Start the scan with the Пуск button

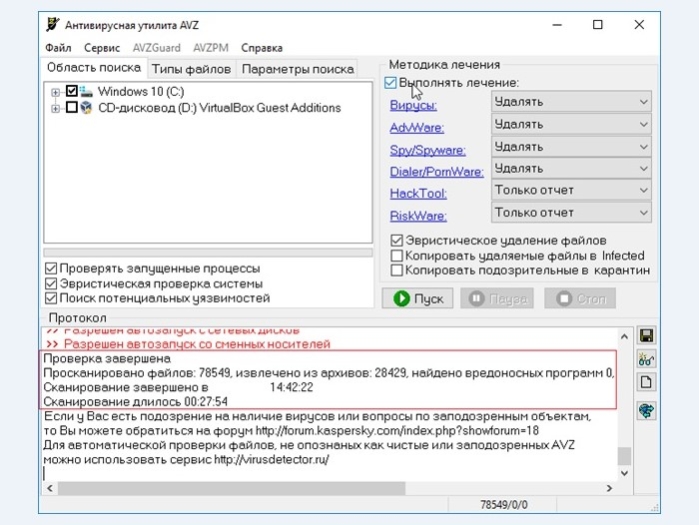point(418,298)
